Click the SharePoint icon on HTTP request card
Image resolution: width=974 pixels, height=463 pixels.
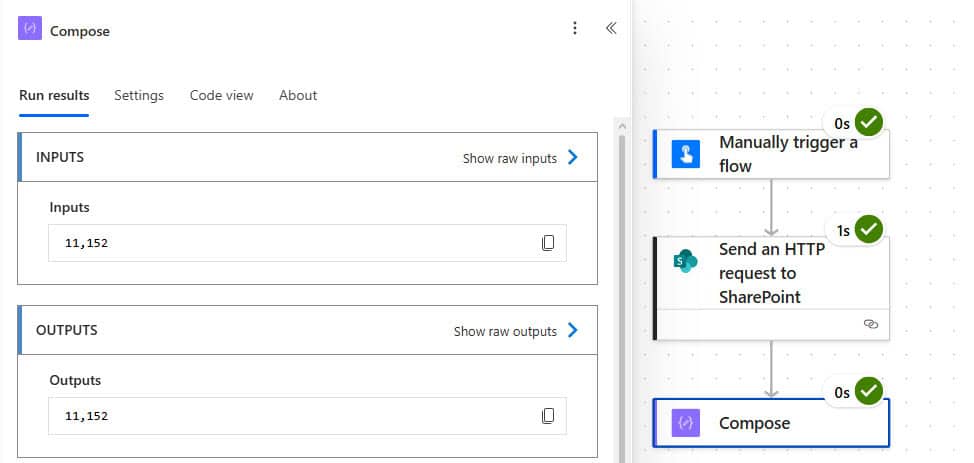(x=686, y=261)
